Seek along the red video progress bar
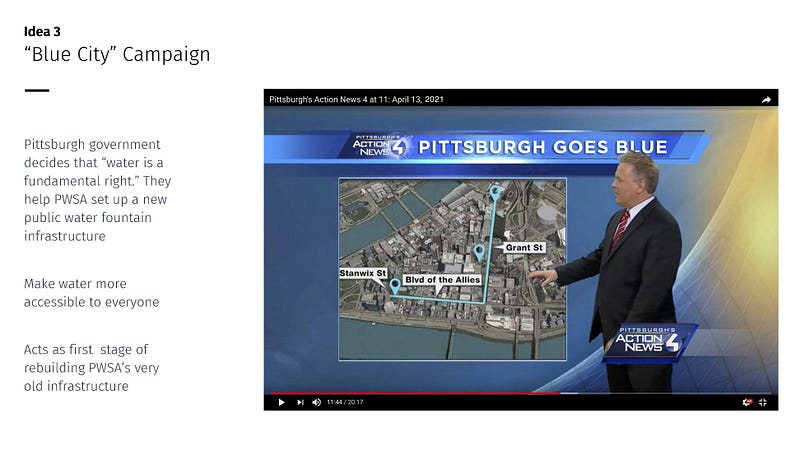The image size is (800, 450). tap(415, 393)
